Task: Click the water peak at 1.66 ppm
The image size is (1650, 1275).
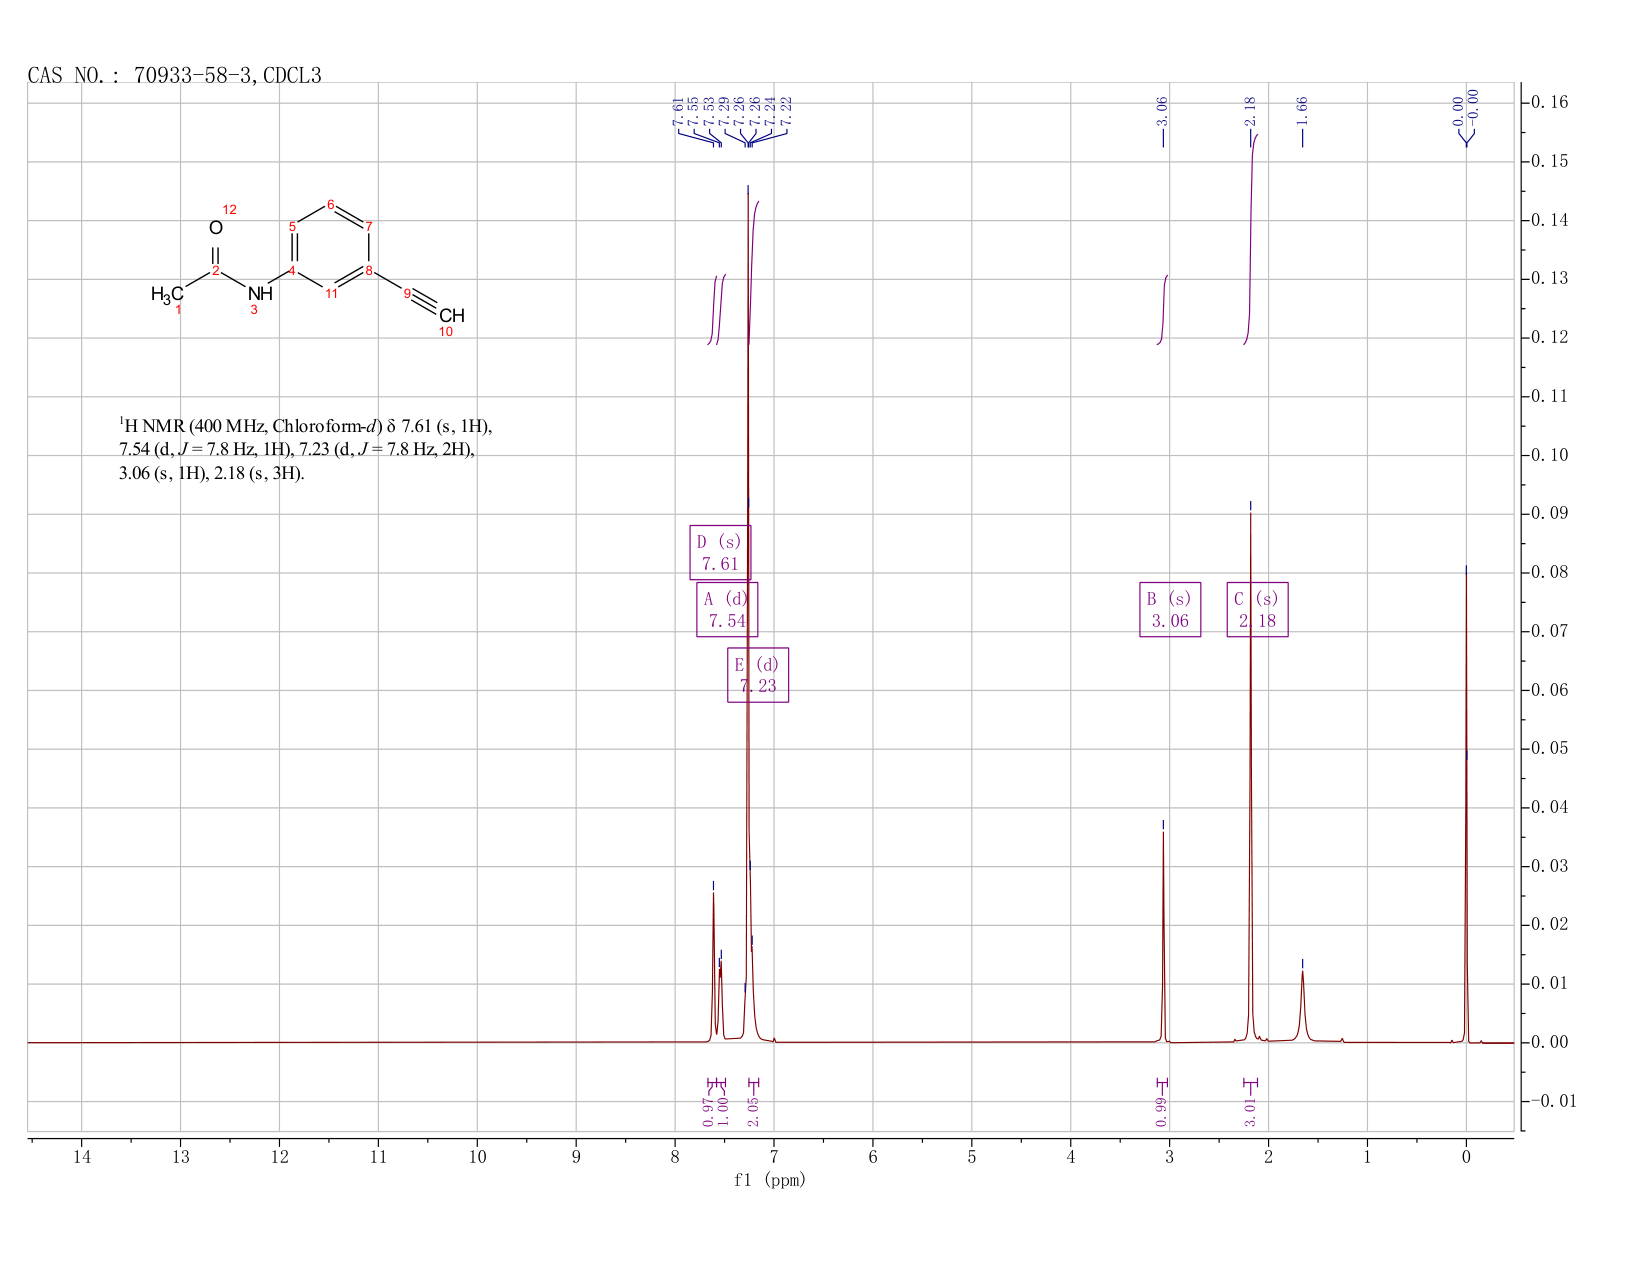Action: [x=1302, y=1005]
